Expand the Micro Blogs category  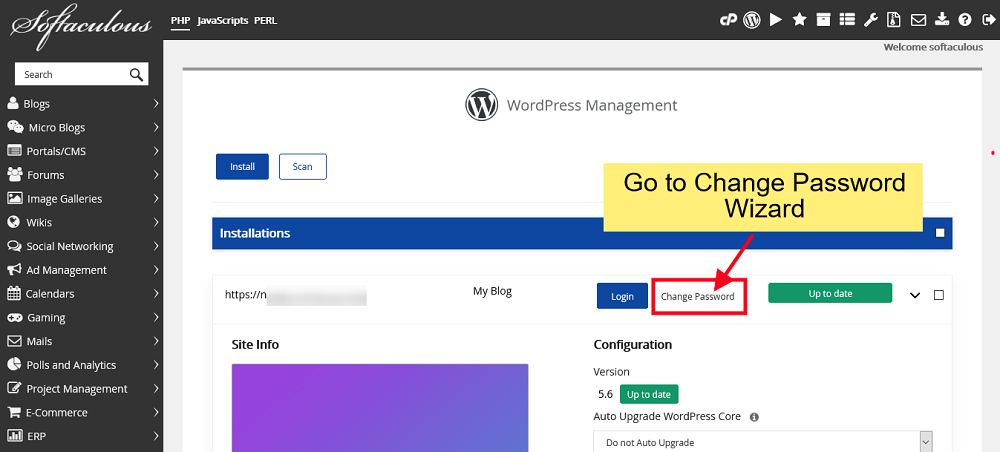tap(156, 127)
